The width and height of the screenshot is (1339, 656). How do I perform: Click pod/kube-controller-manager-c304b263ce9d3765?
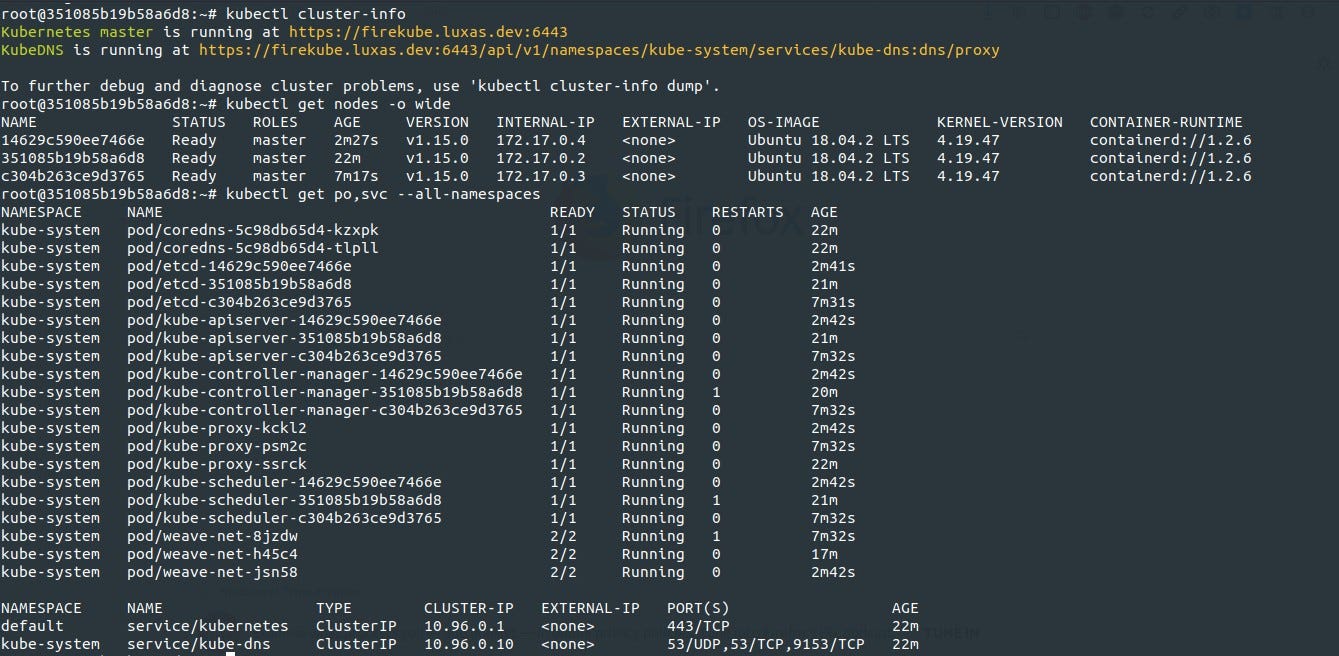point(325,410)
